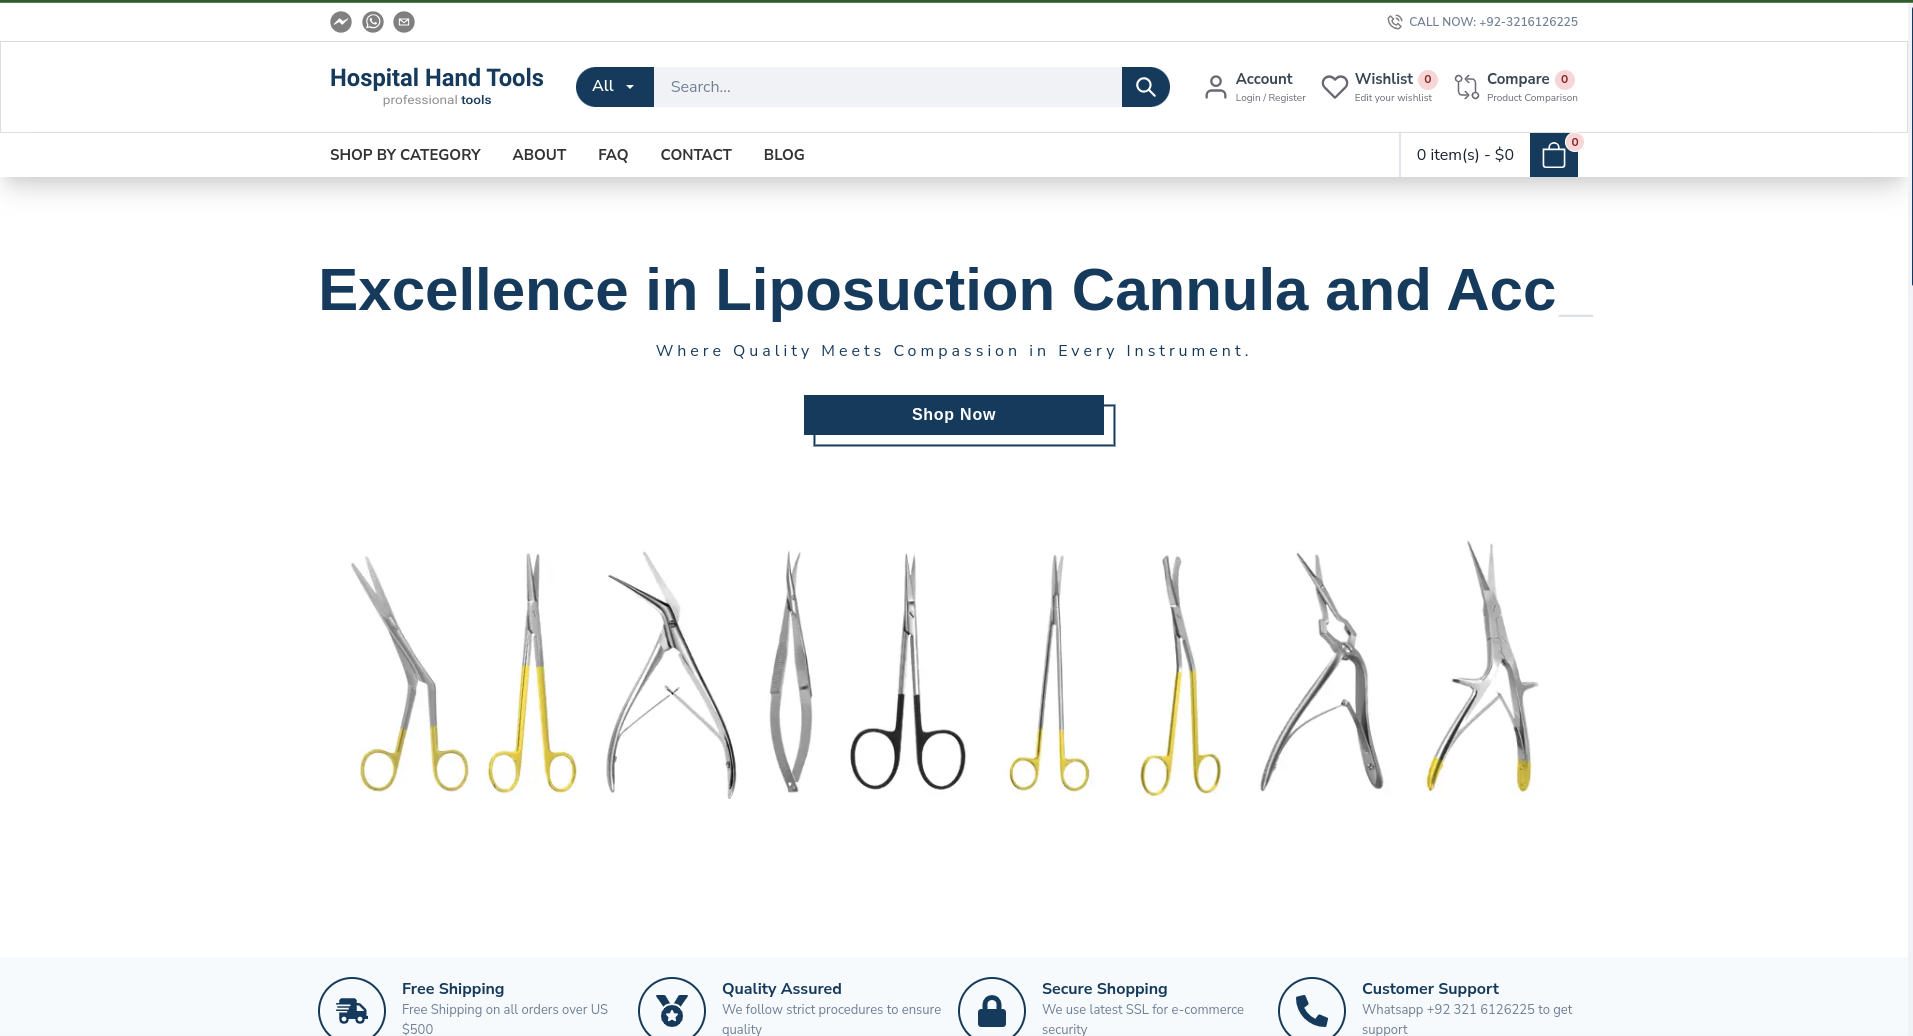Click the Shop Now button
Image resolution: width=1913 pixels, height=1036 pixels.
[954, 415]
